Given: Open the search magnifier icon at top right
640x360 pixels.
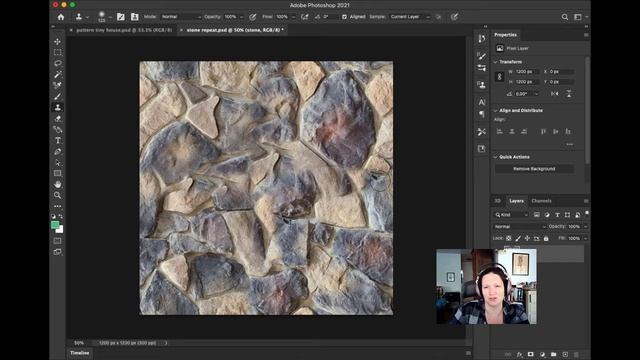Looking at the screenshot, I should (565, 17).
